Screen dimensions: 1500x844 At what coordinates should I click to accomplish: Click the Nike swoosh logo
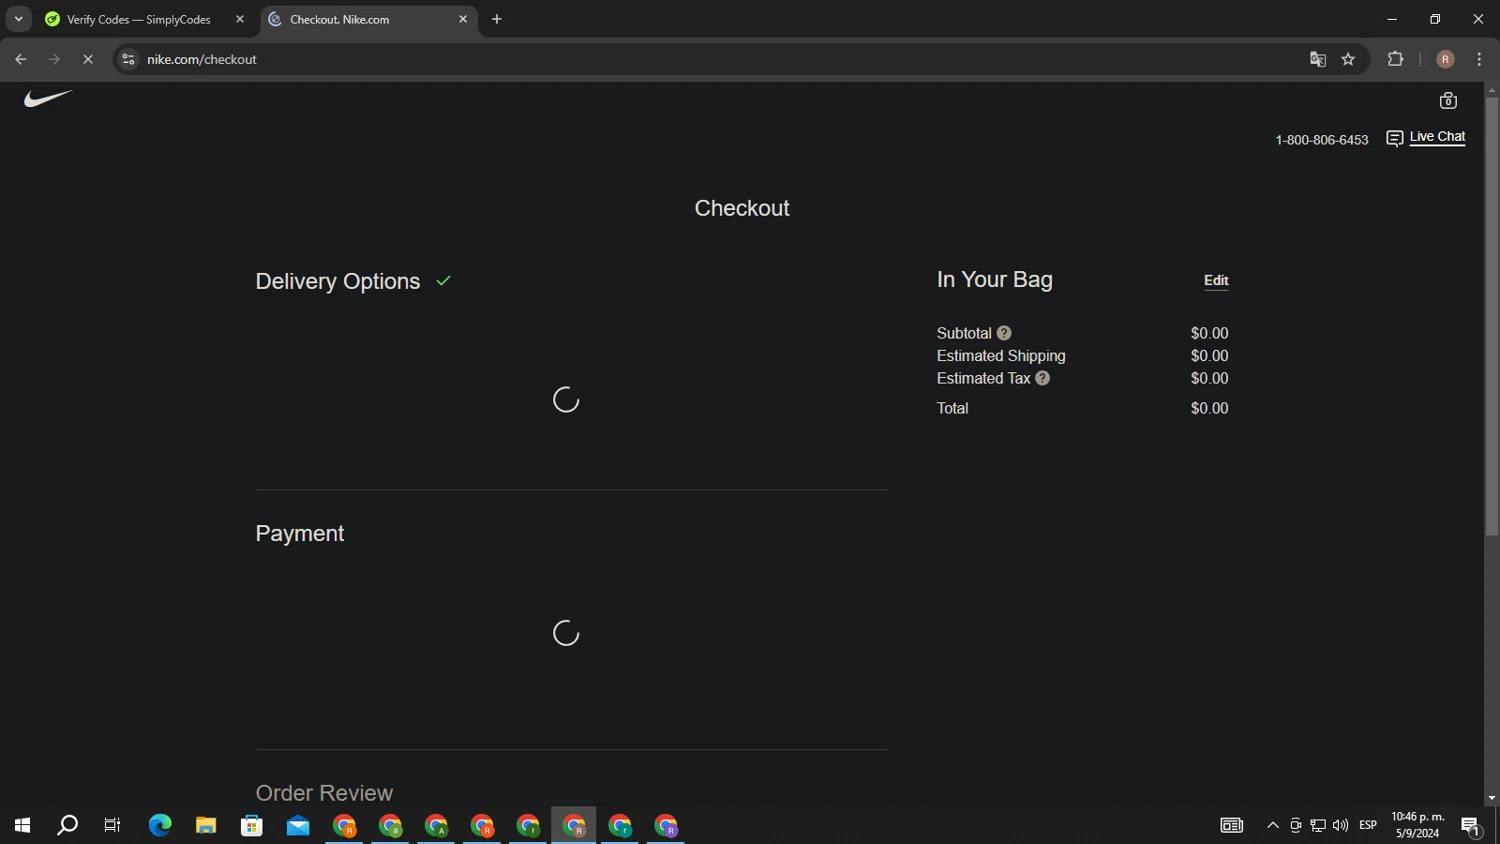(48, 98)
